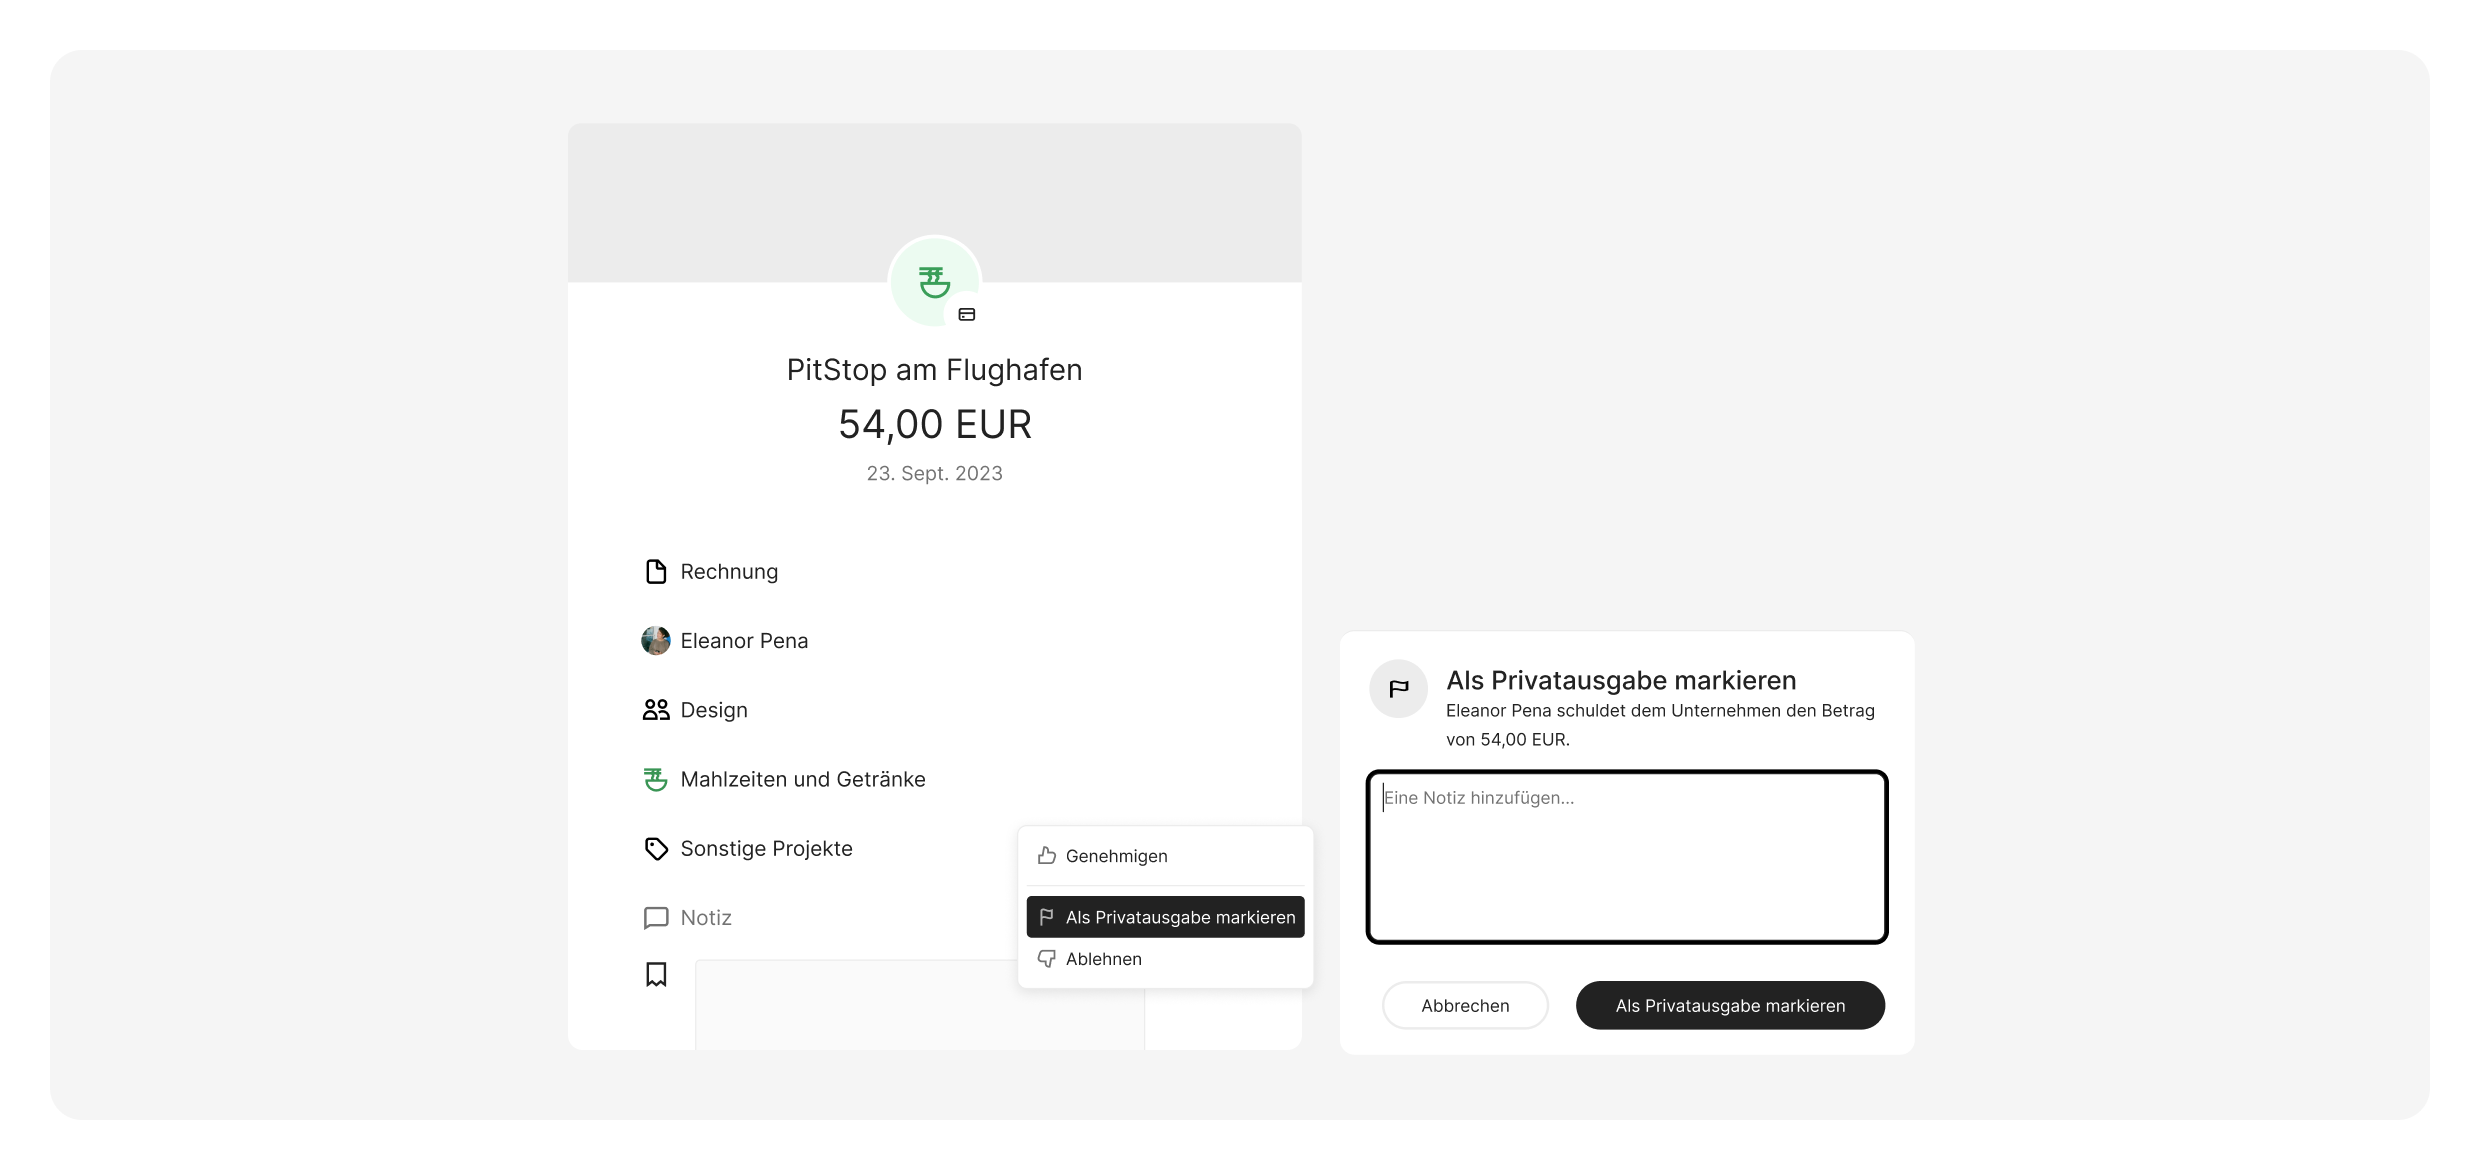2480x1170 pixels.
Task: Choose Als Privatausgabe markieren menu entry
Action: 1165,917
